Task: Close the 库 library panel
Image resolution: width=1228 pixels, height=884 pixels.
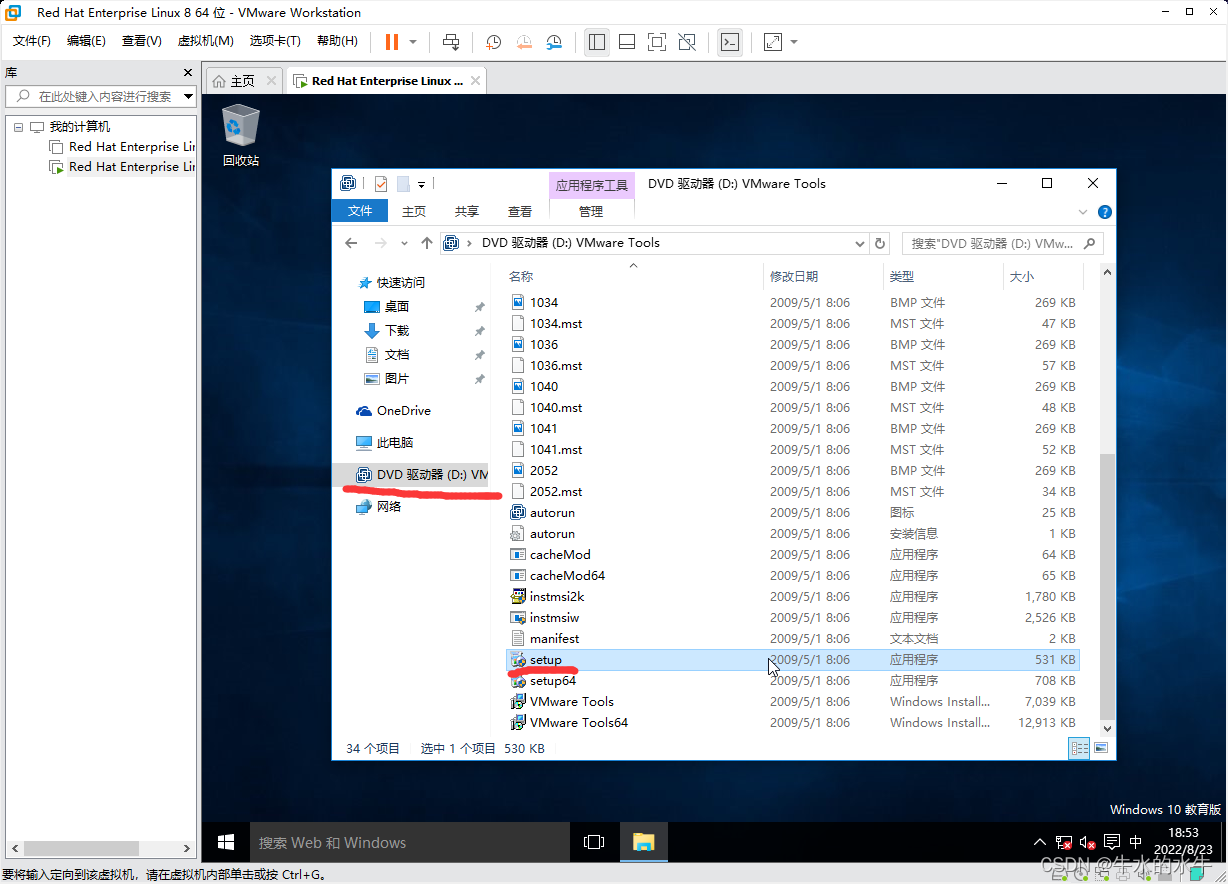Action: 188,73
